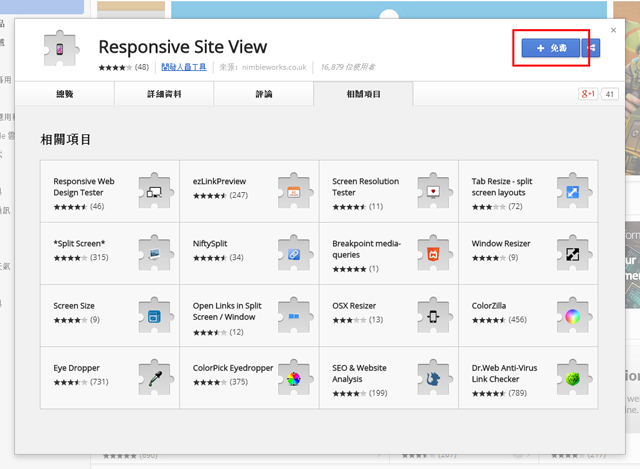
Task: Click the *Split Screen* rating (315)
Action: coord(81,258)
